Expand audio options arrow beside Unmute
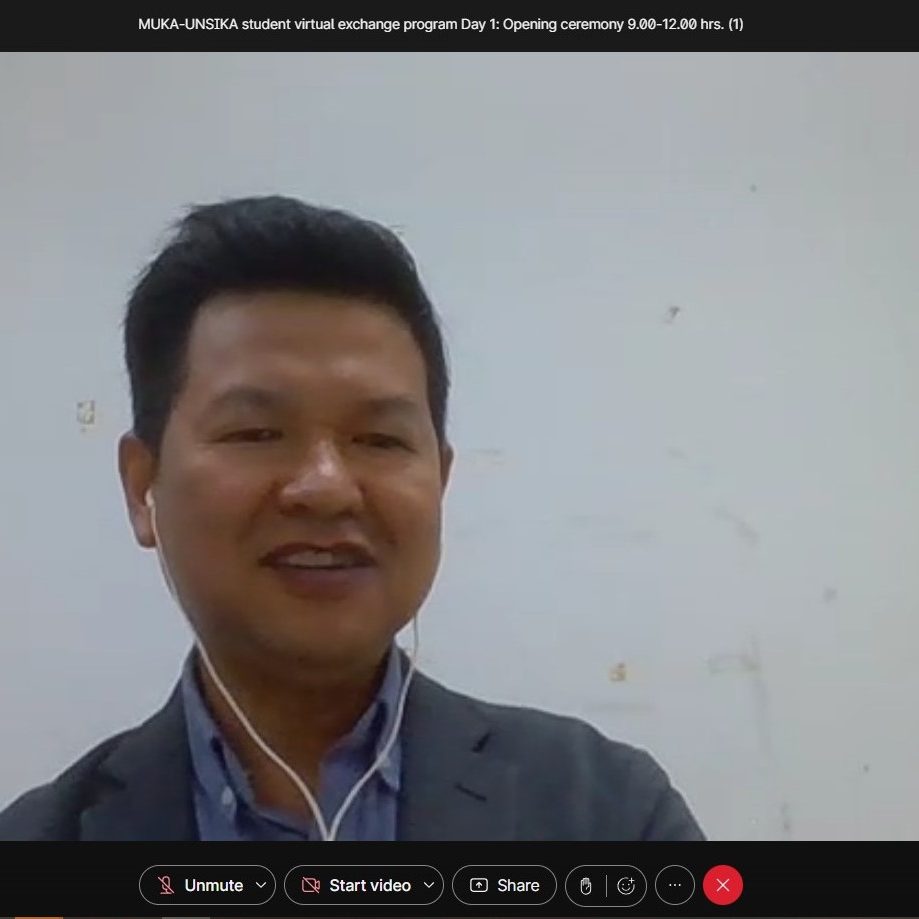The image size is (919, 919). click(x=261, y=885)
